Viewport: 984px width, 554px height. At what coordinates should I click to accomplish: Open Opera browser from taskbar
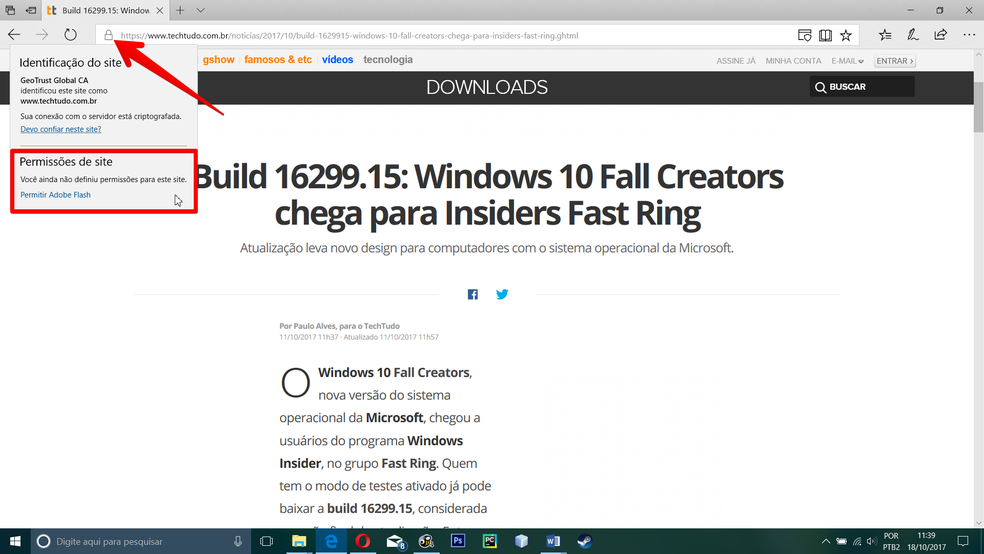click(363, 541)
